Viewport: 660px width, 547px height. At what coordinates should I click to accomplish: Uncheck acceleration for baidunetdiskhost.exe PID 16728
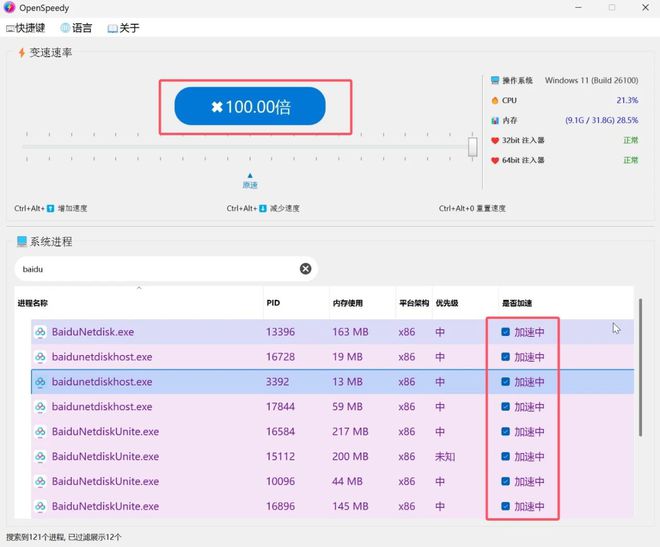(506, 357)
